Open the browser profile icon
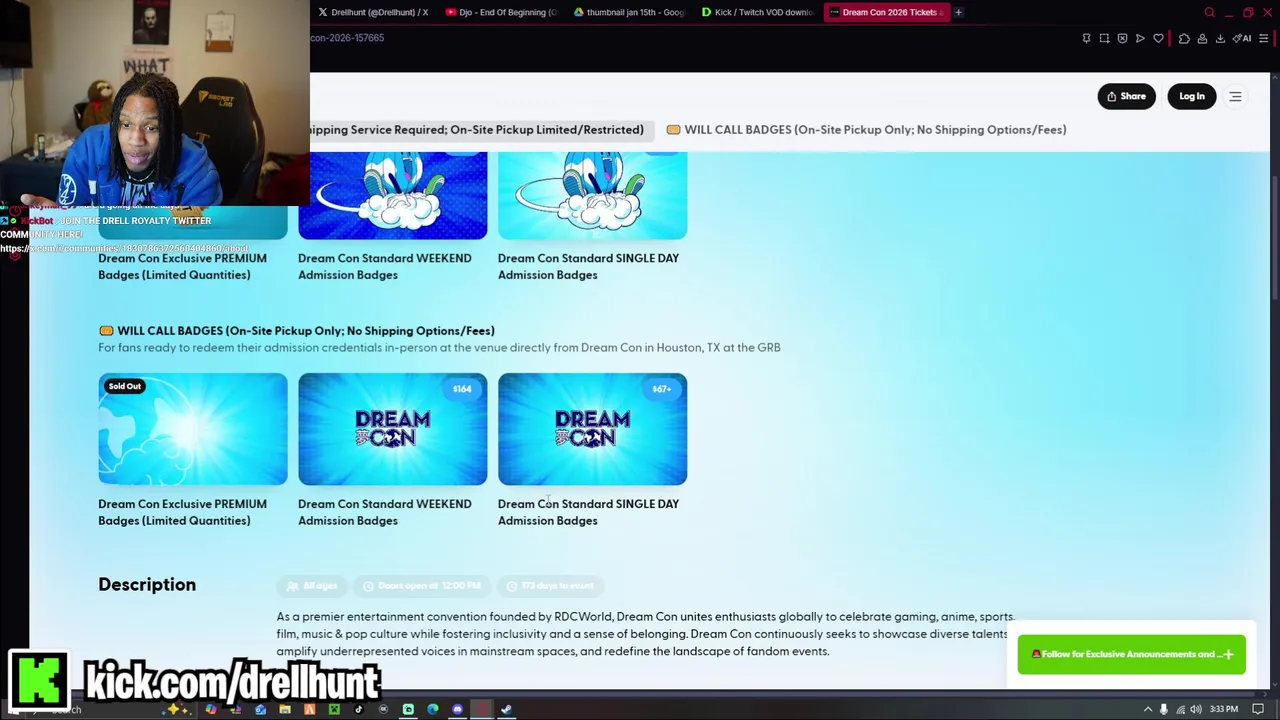Image resolution: width=1280 pixels, height=720 pixels. tap(1202, 38)
